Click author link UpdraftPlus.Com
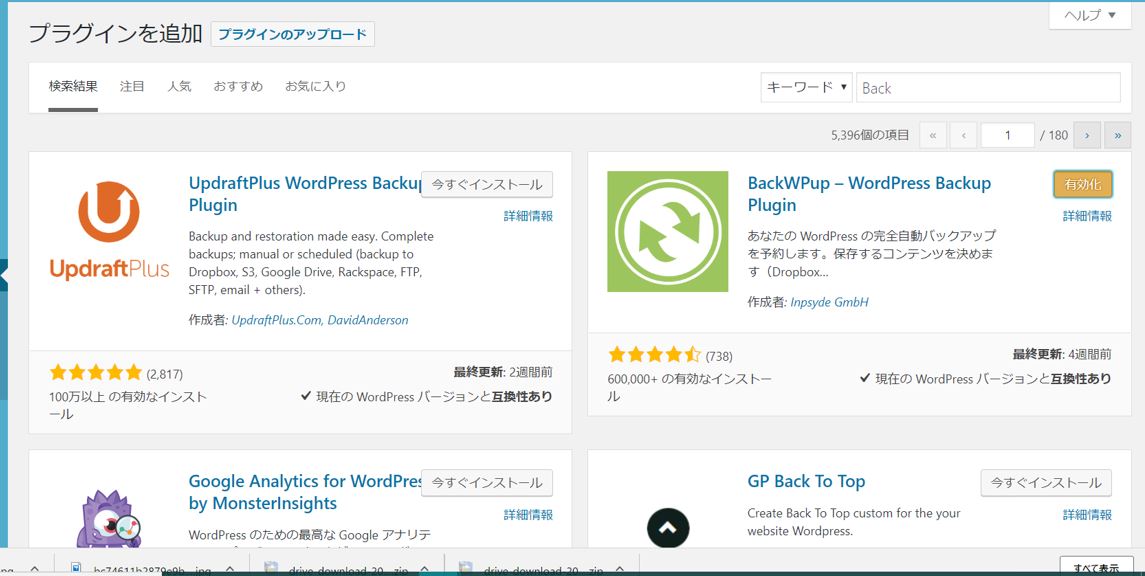The width and height of the screenshot is (1145, 576). click(276, 320)
